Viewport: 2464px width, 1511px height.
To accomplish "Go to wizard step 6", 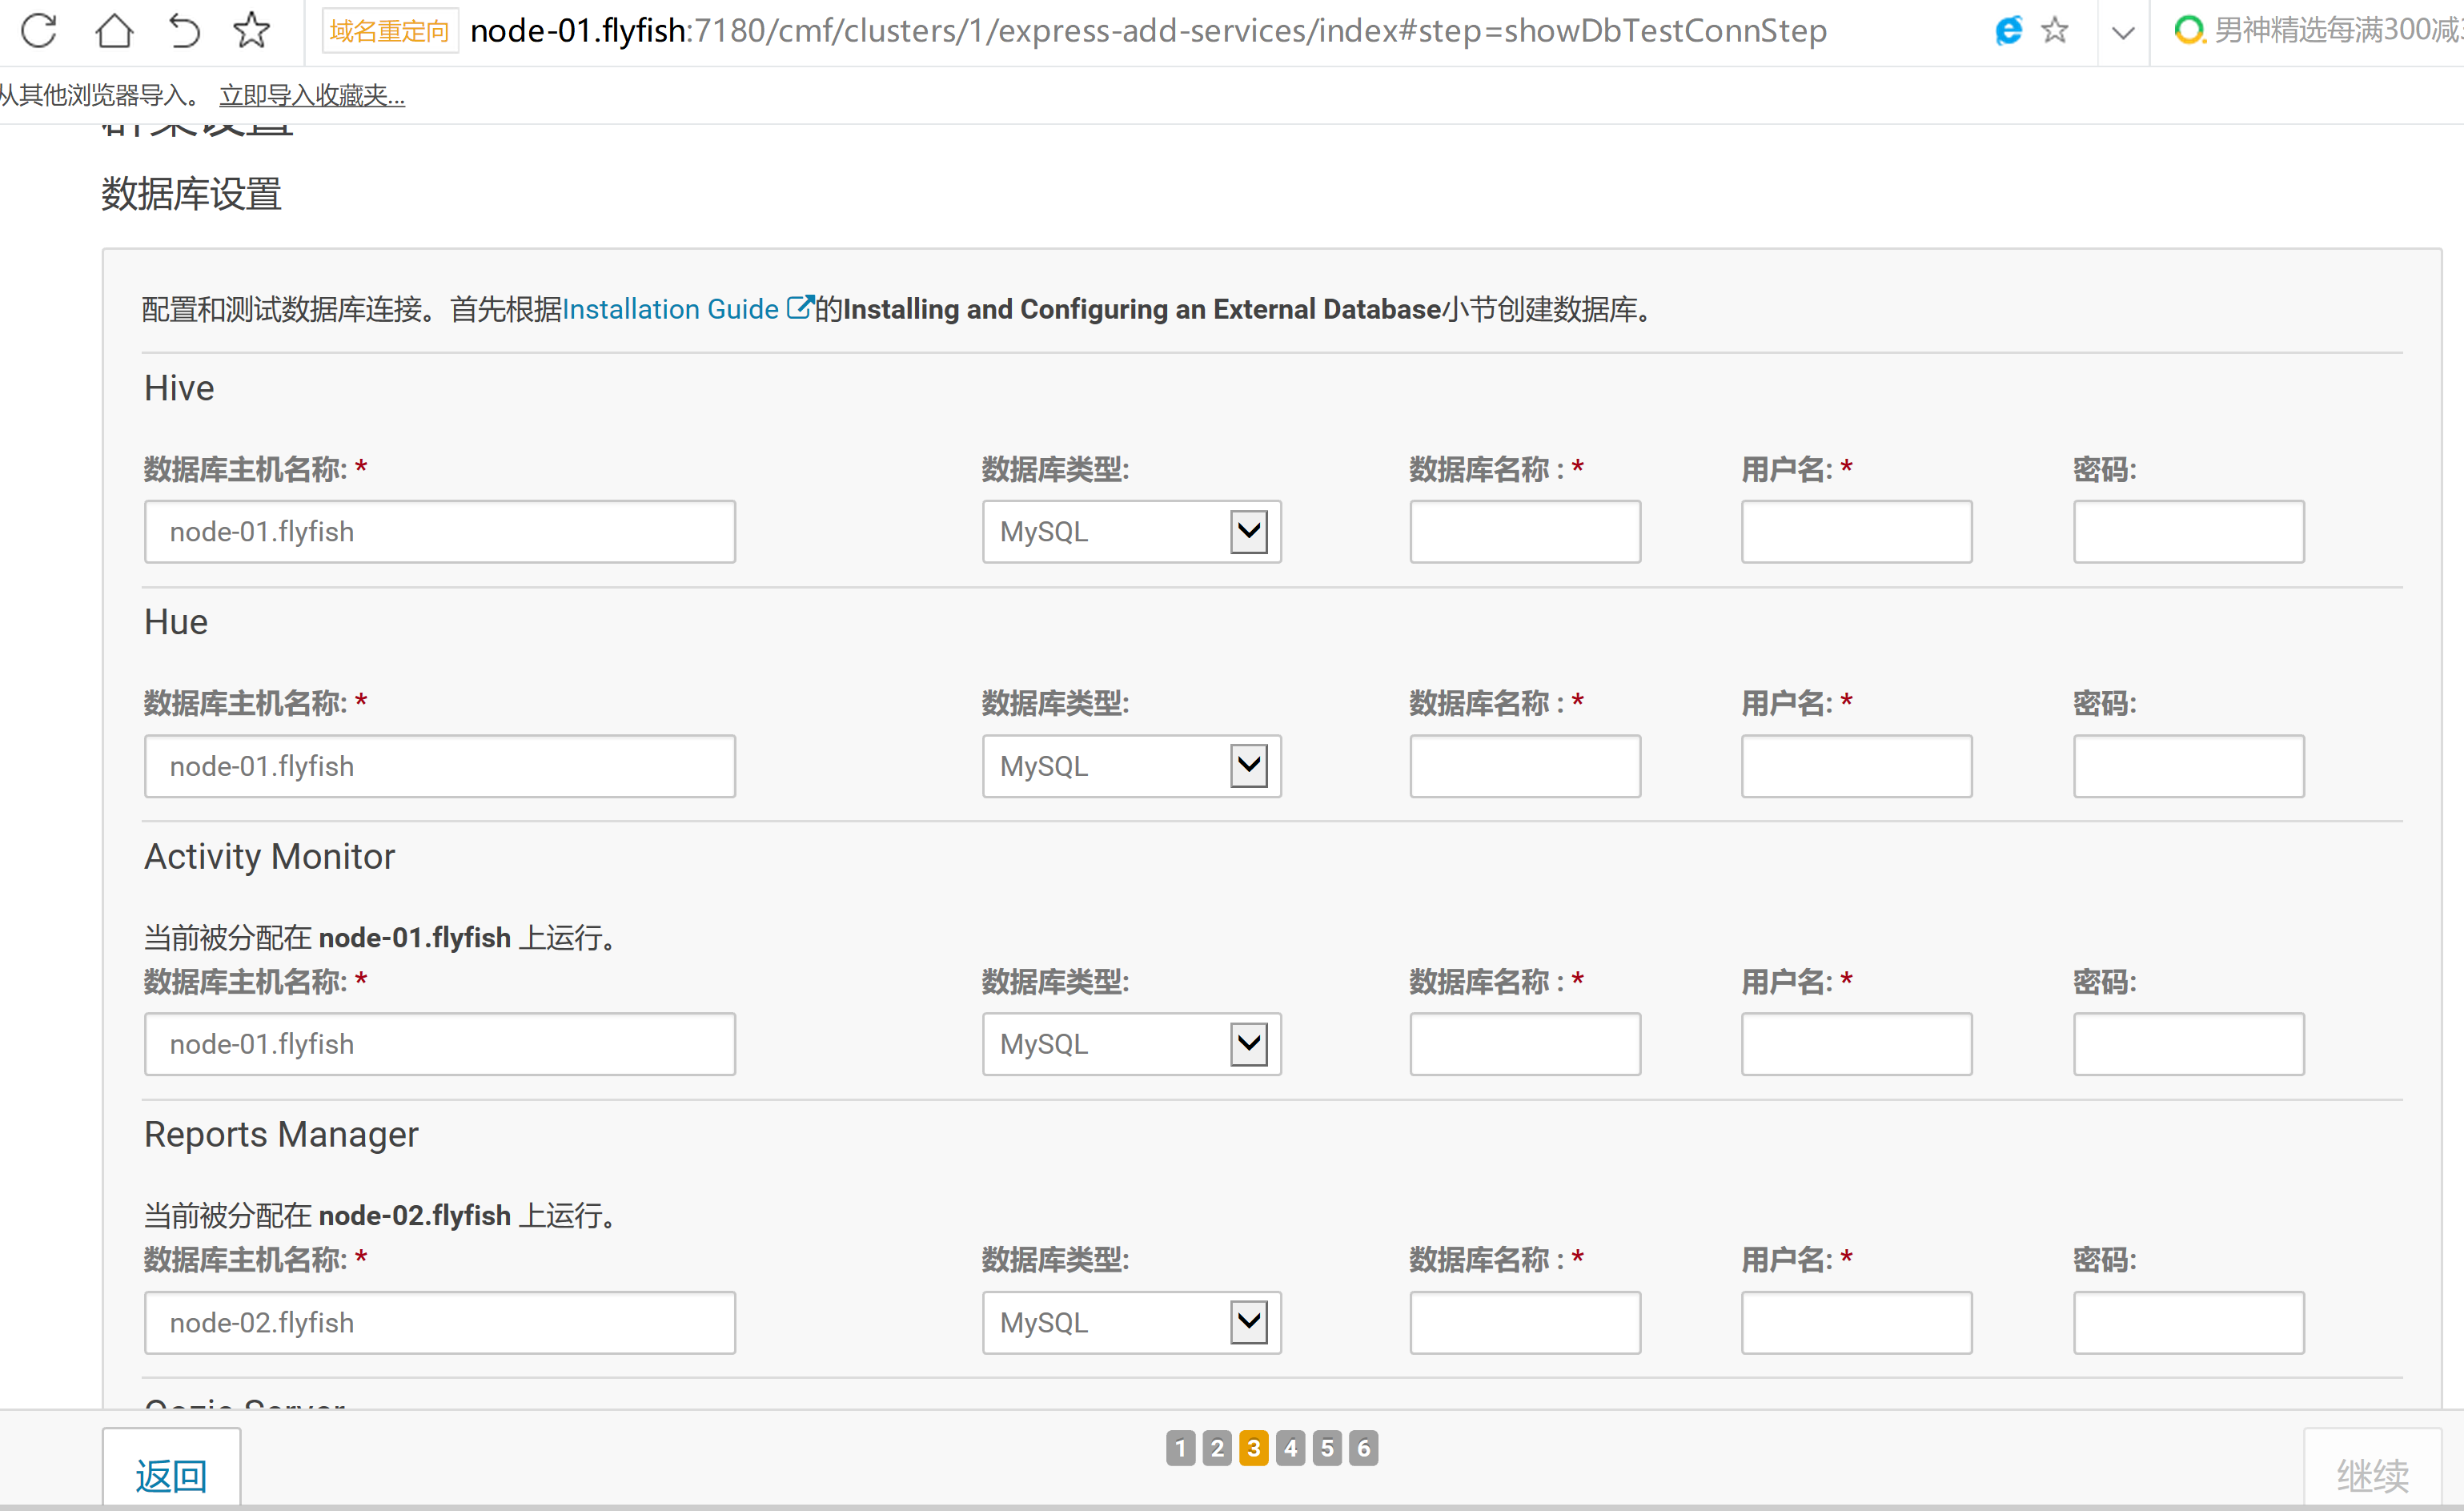I will (1363, 1447).
